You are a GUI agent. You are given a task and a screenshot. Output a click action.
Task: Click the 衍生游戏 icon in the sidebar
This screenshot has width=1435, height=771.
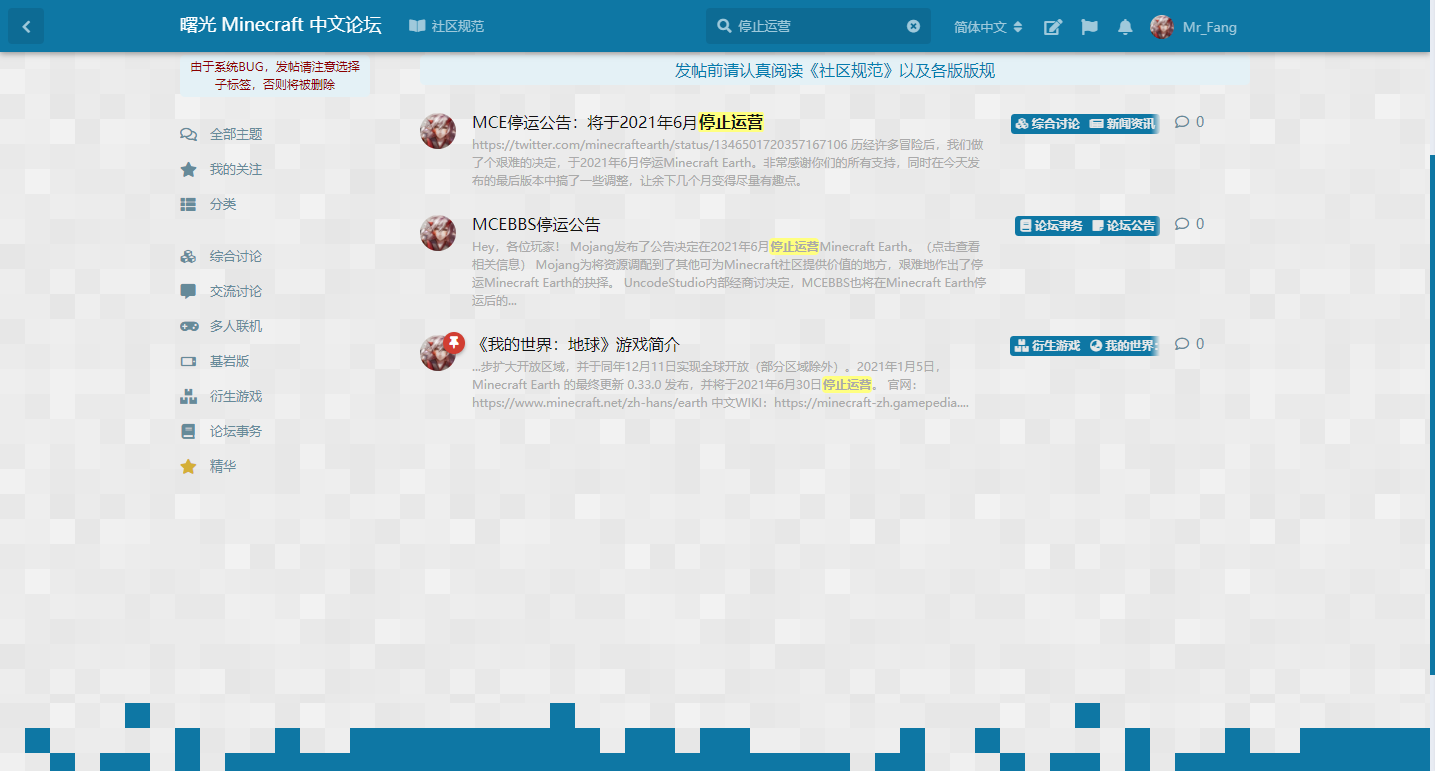[x=188, y=396]
